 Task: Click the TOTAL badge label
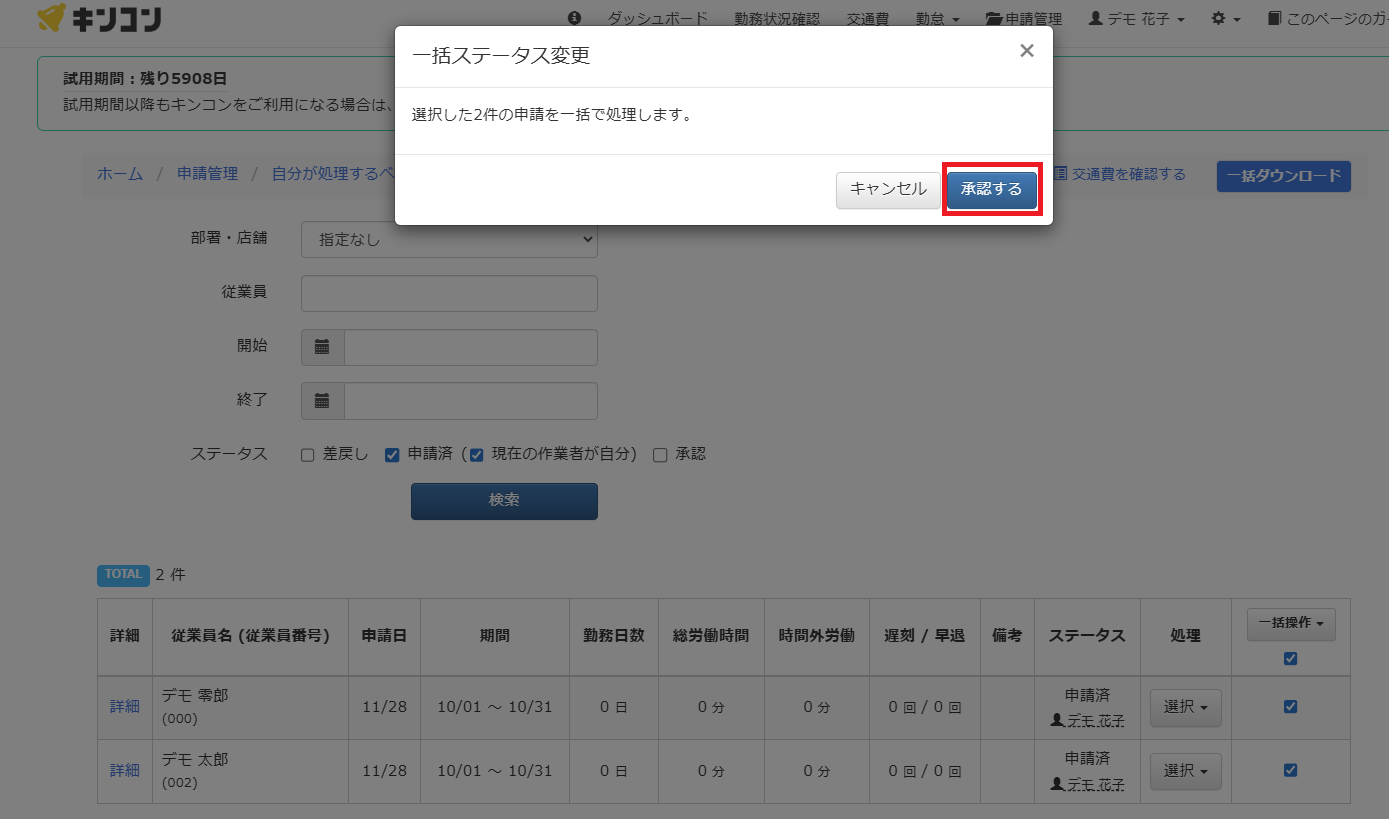tap(124, 574)
